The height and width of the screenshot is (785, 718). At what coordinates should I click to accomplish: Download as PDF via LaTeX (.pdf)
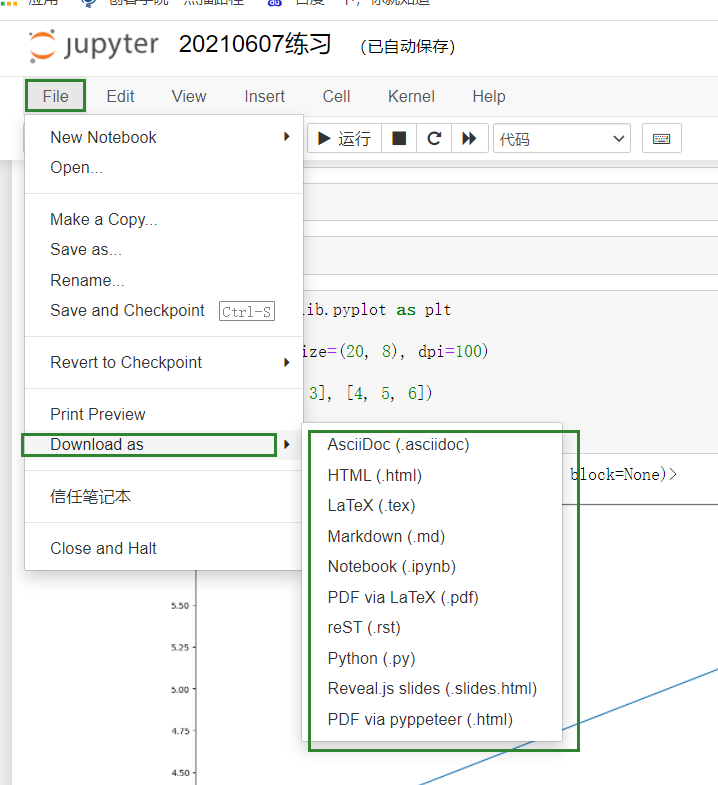coord(432,597)
